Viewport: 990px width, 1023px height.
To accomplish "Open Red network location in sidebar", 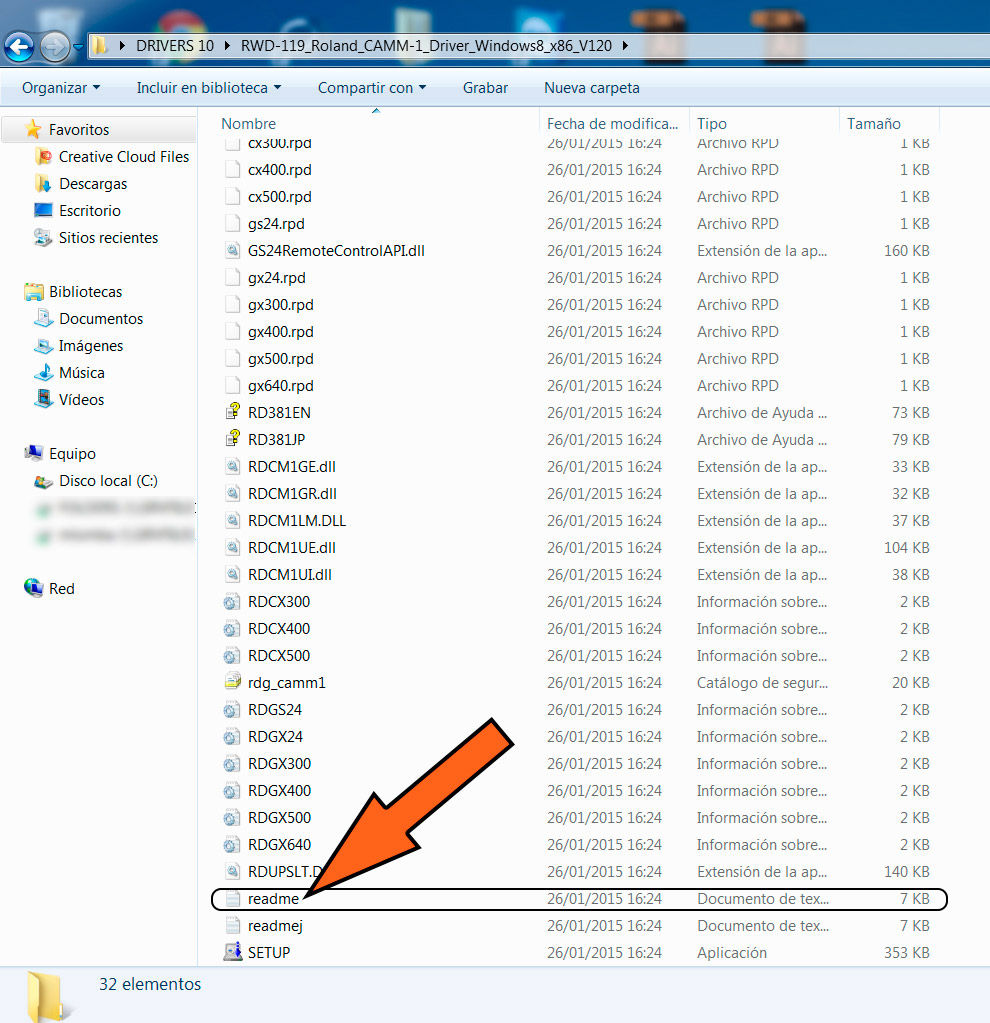I will [x=61, y=589].
